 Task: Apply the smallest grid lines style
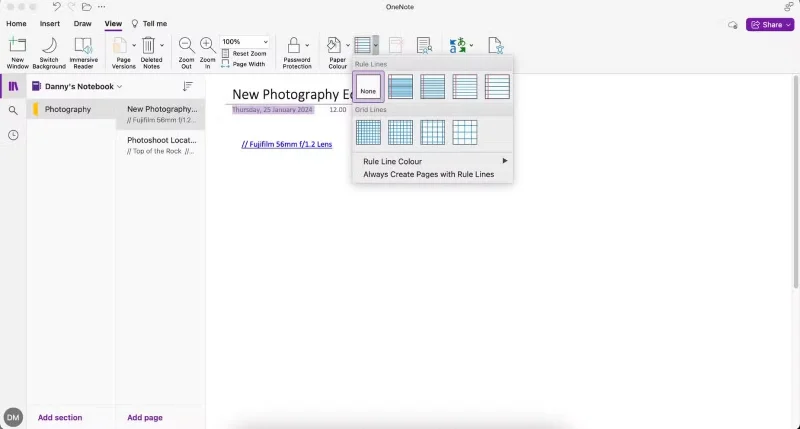(368, 133)
